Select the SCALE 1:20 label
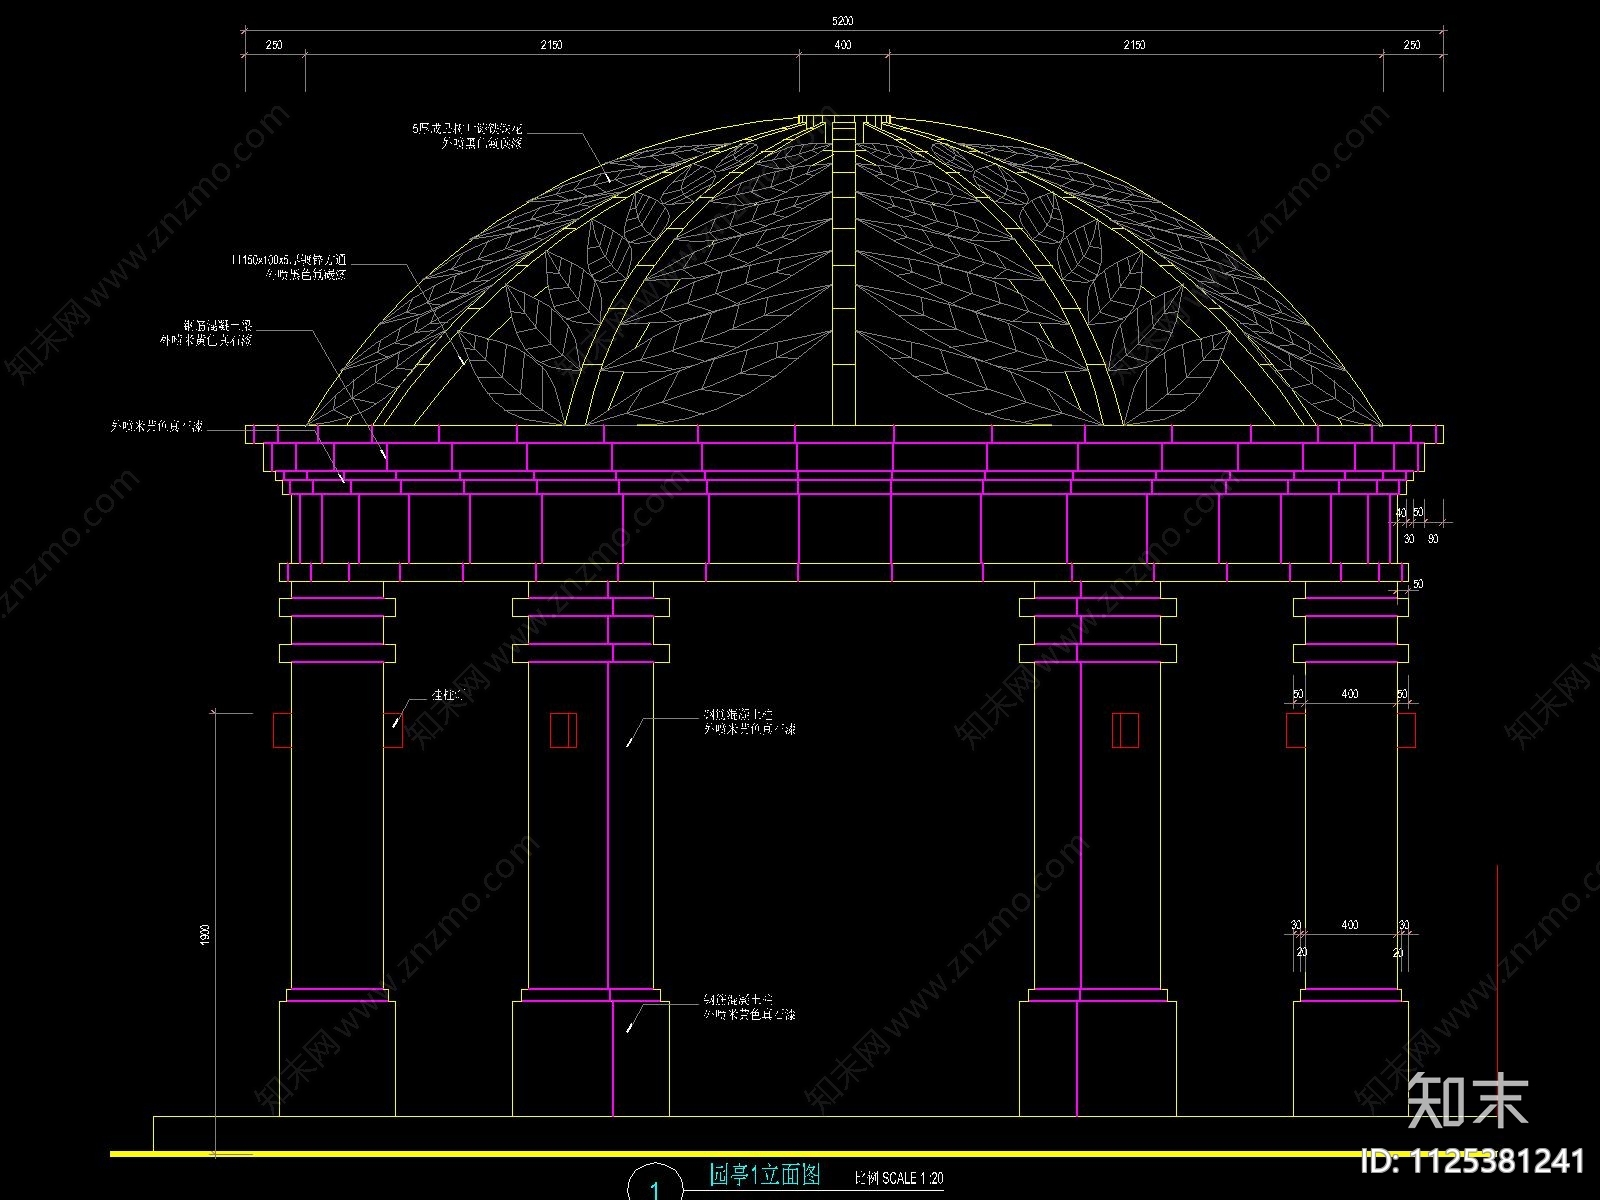 pos(912,1179)
